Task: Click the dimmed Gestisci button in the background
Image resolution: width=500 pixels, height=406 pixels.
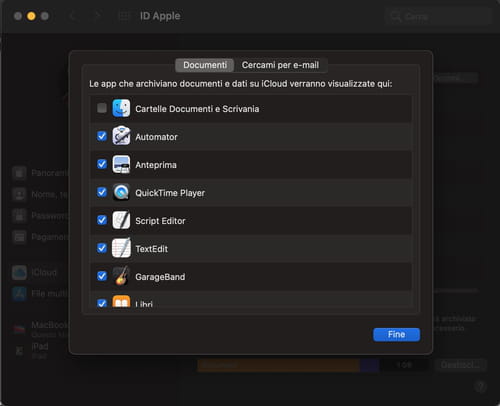Action: 460,365
